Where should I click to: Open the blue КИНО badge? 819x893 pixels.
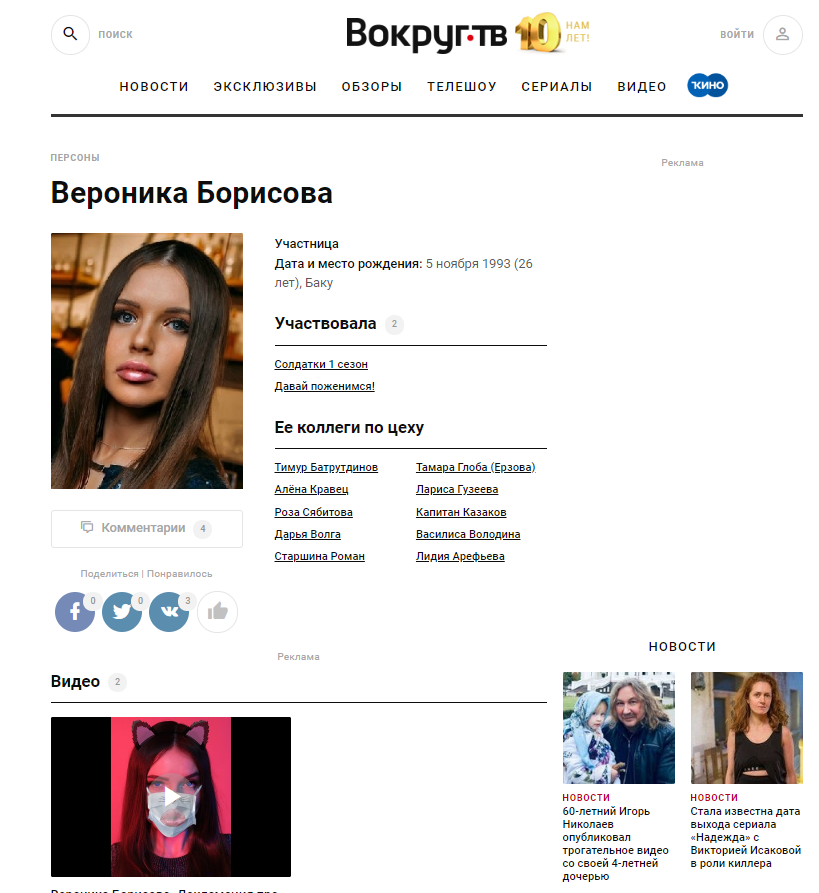pyautogui.click(x=707, y=85)
